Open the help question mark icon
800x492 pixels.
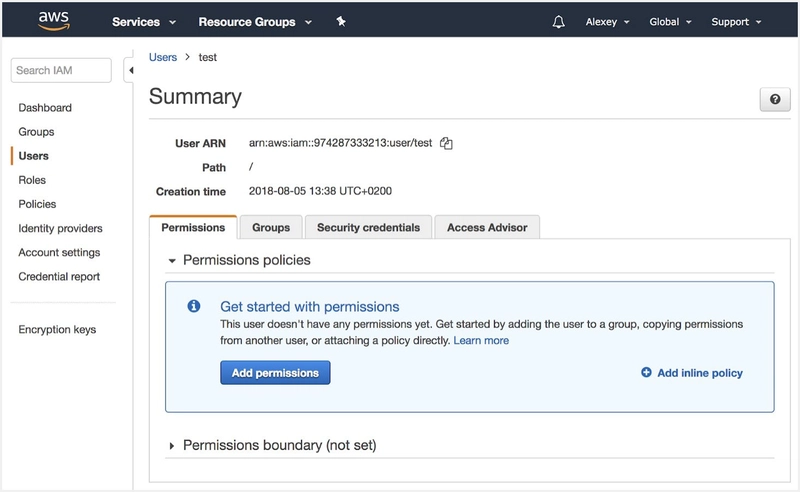[774, 99]
